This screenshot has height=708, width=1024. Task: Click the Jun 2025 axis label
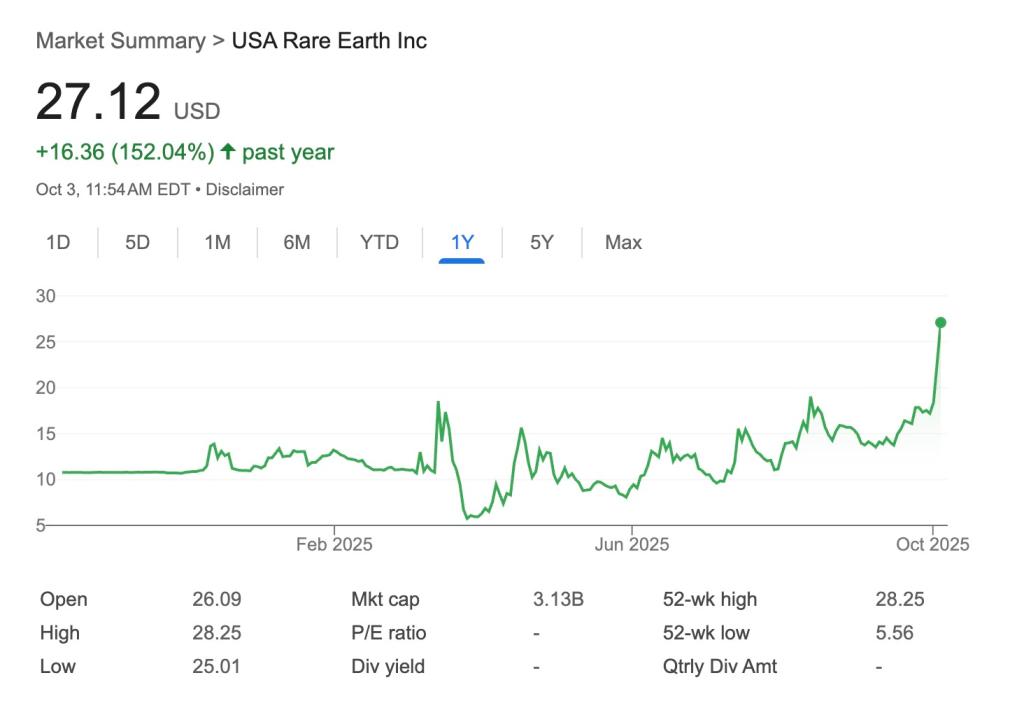pyautogui.click(x=632, y=545)
